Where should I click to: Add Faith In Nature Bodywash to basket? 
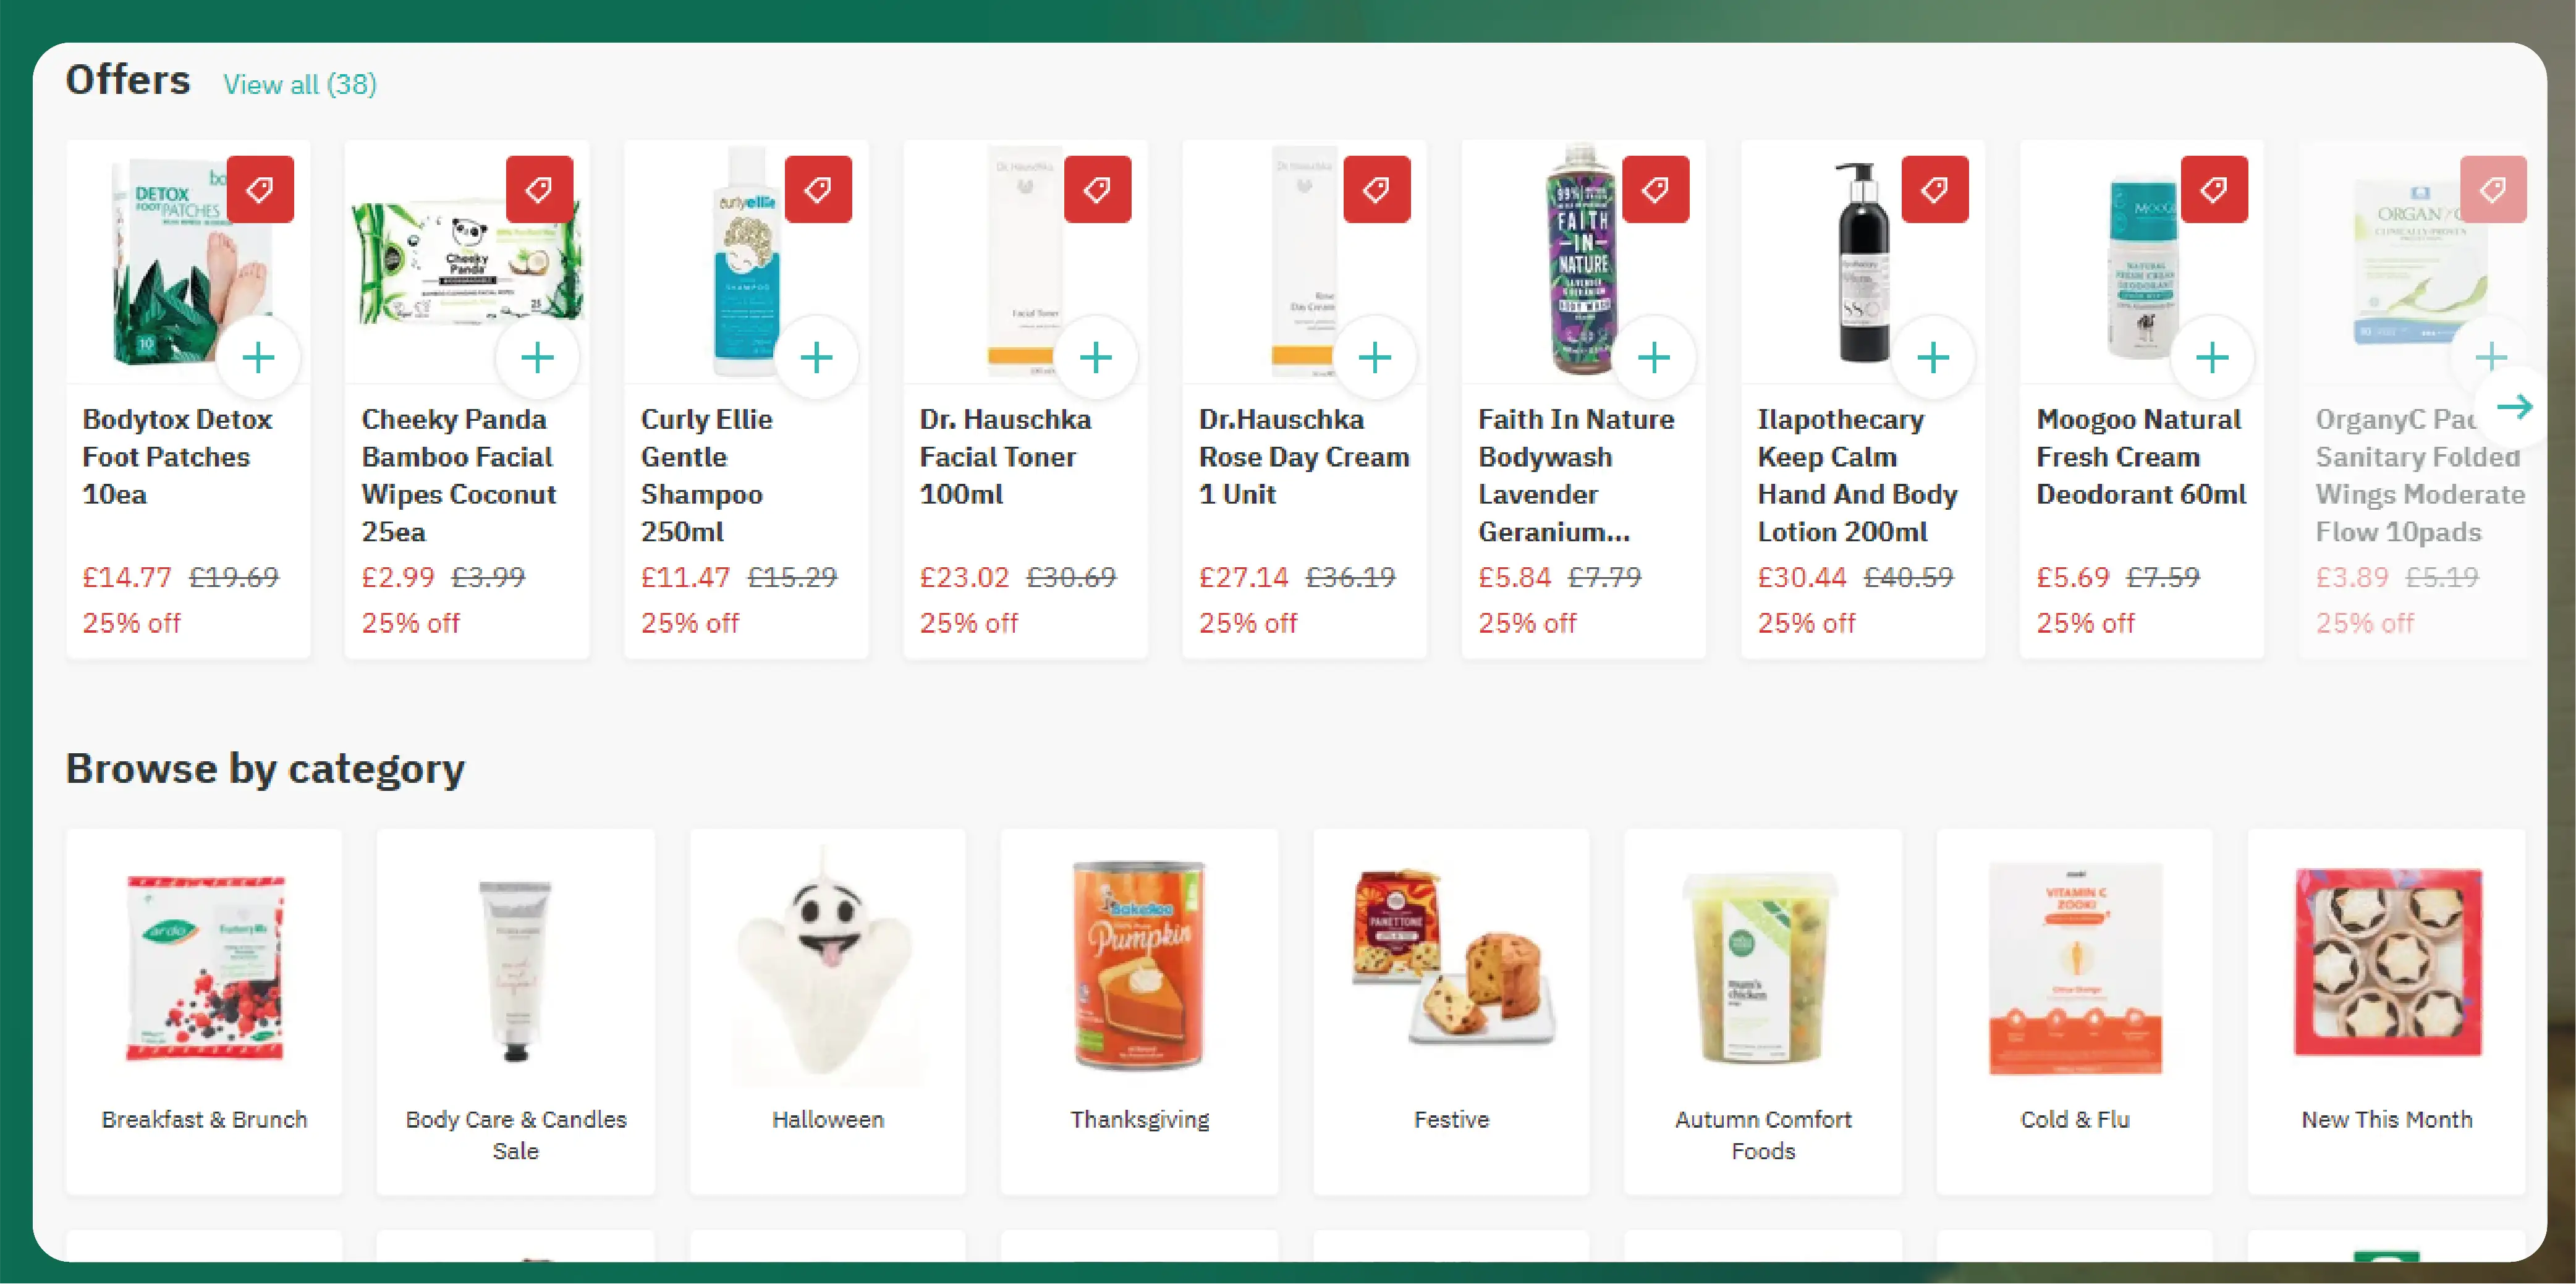point(1653,357)
